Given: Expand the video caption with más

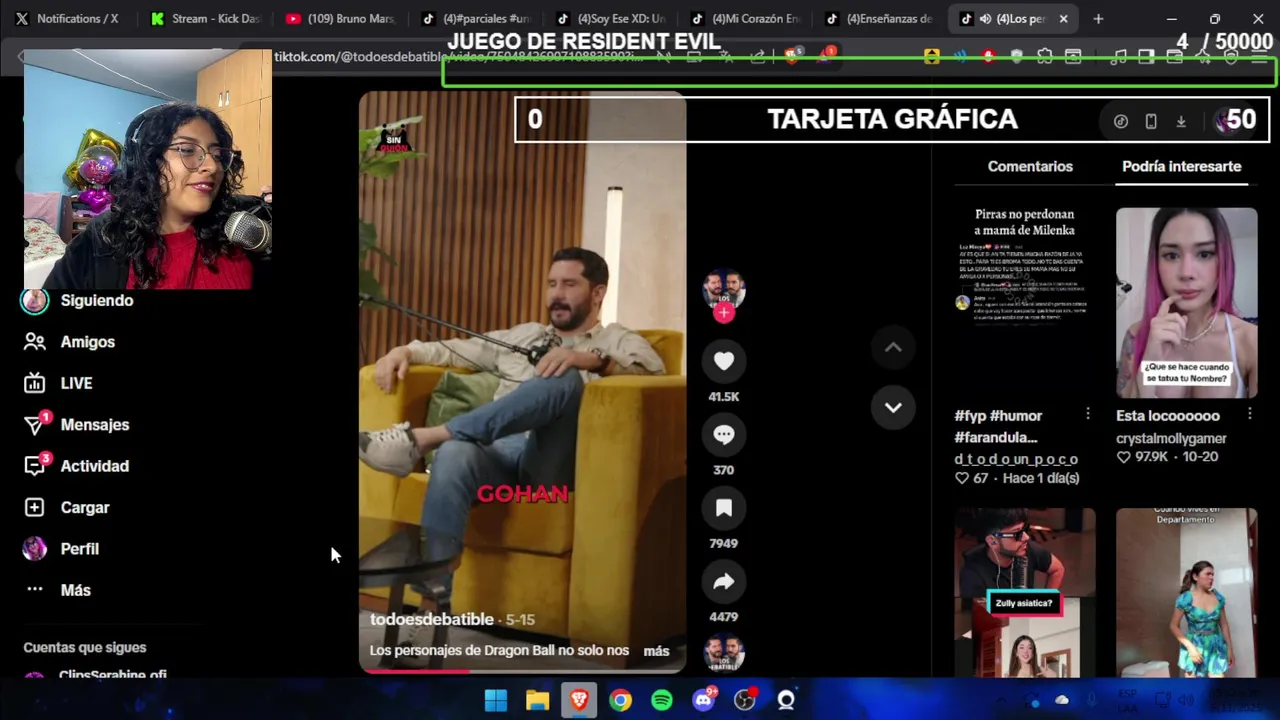Looking at the screenshot, I should tap(656, 651).
